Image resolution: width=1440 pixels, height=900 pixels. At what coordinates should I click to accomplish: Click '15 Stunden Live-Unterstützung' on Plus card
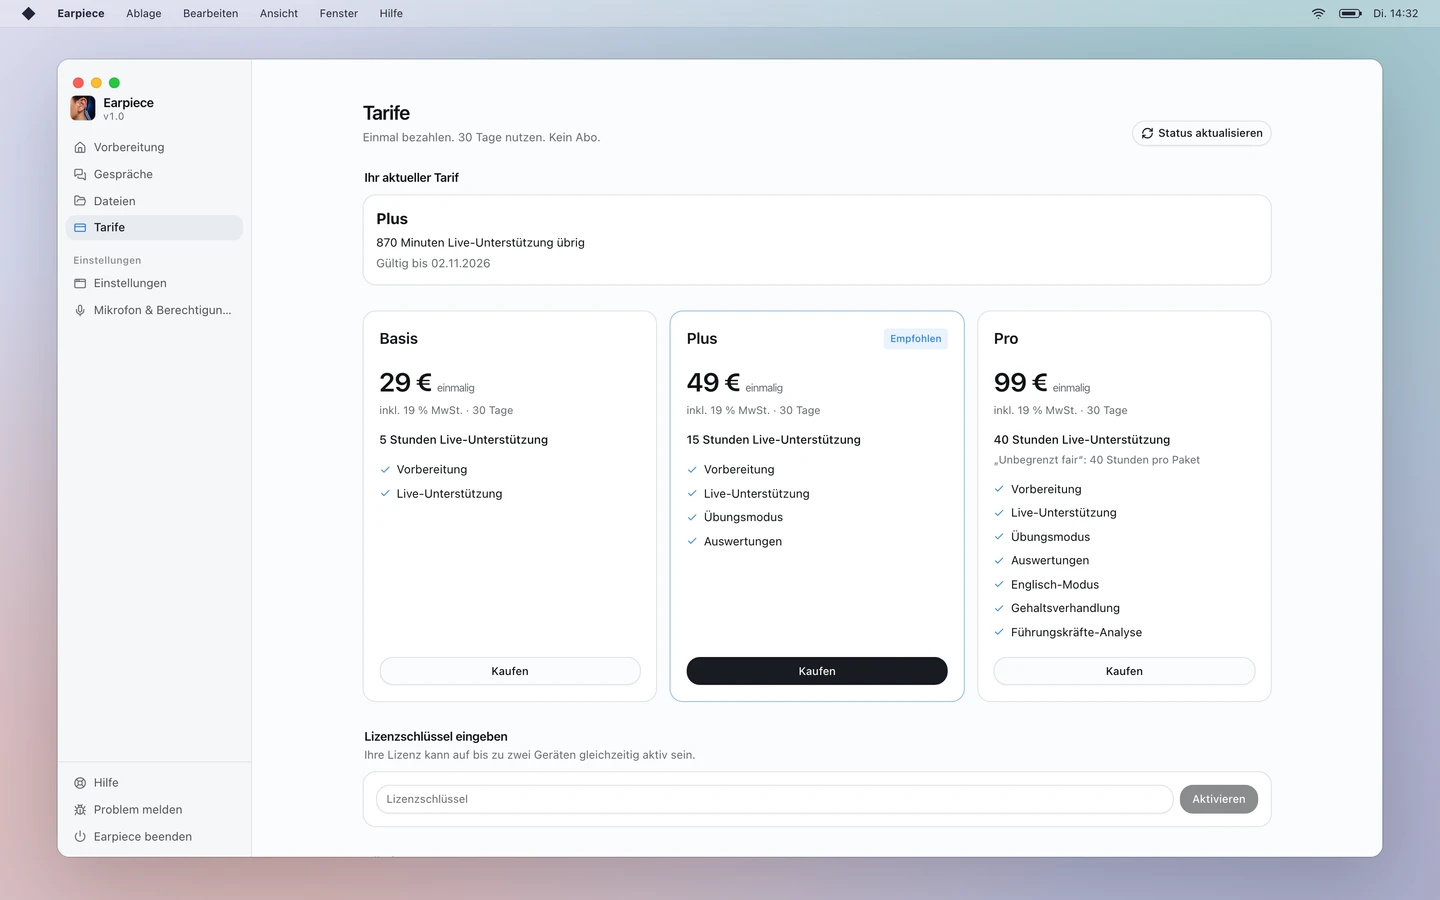tap(774, 440)
